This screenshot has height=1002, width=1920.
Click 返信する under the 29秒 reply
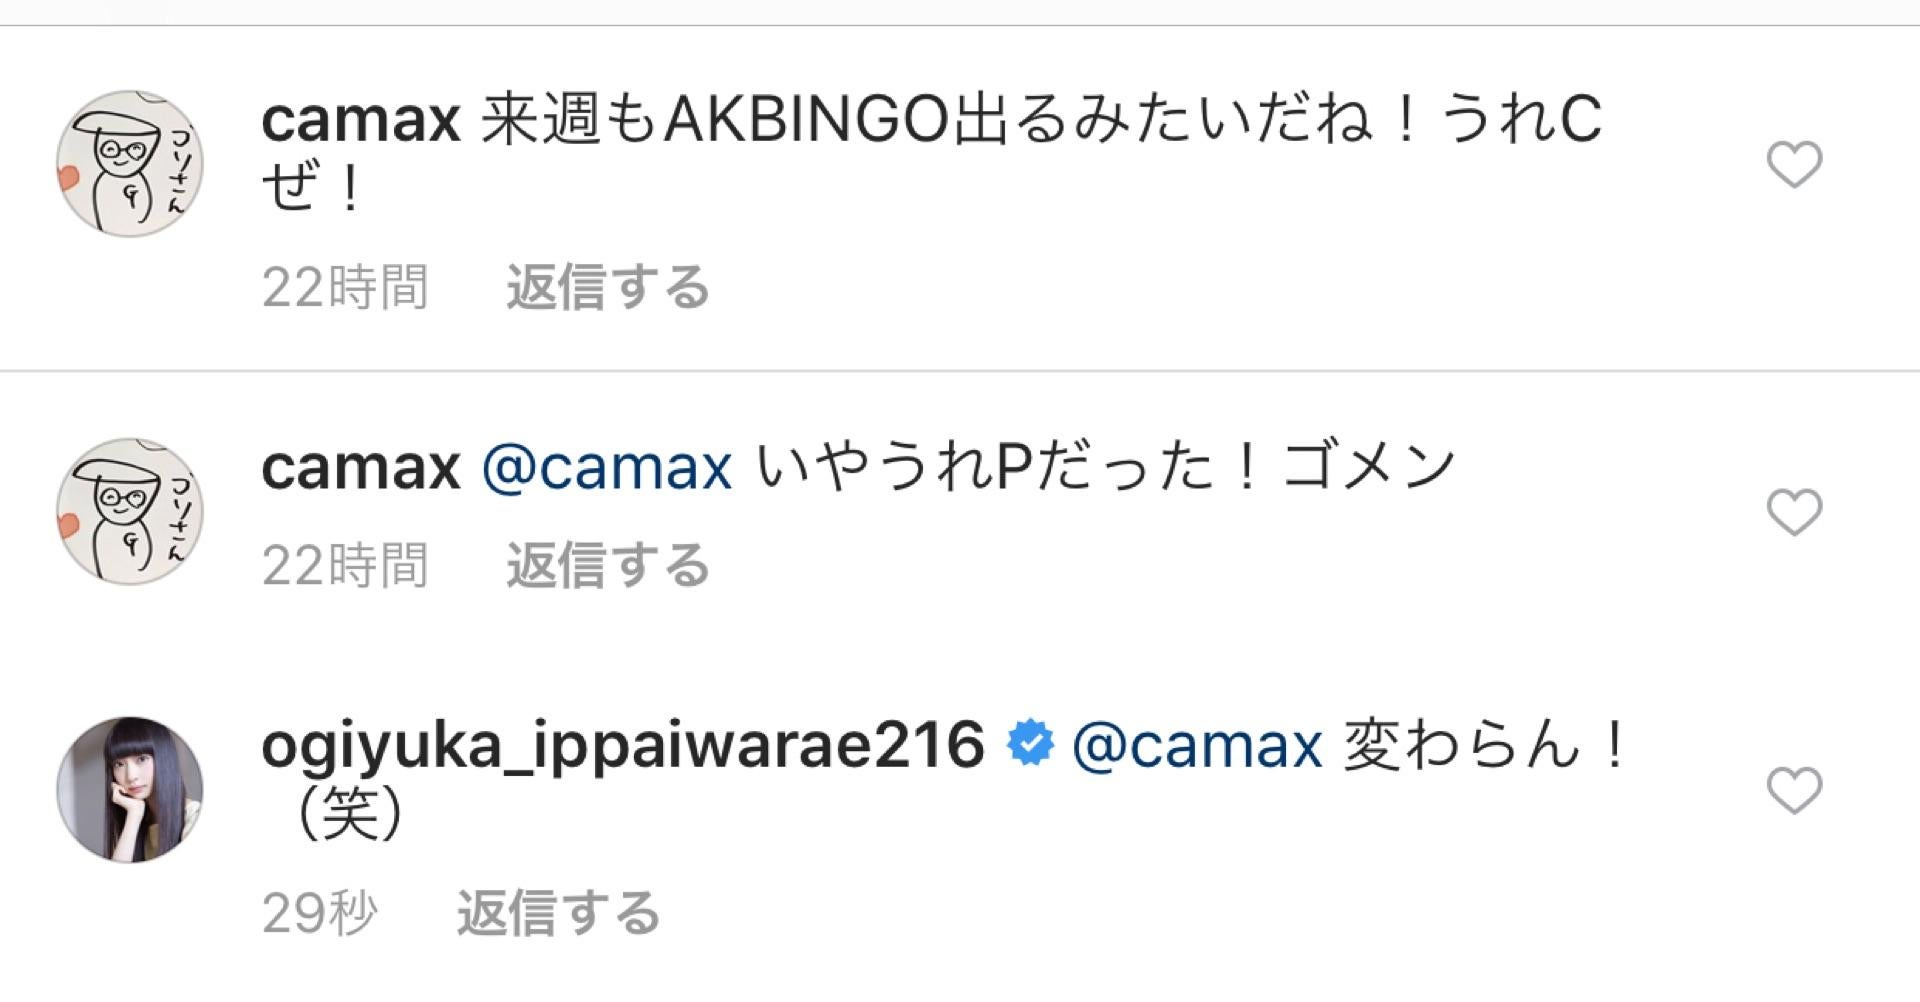click(558, 913)
